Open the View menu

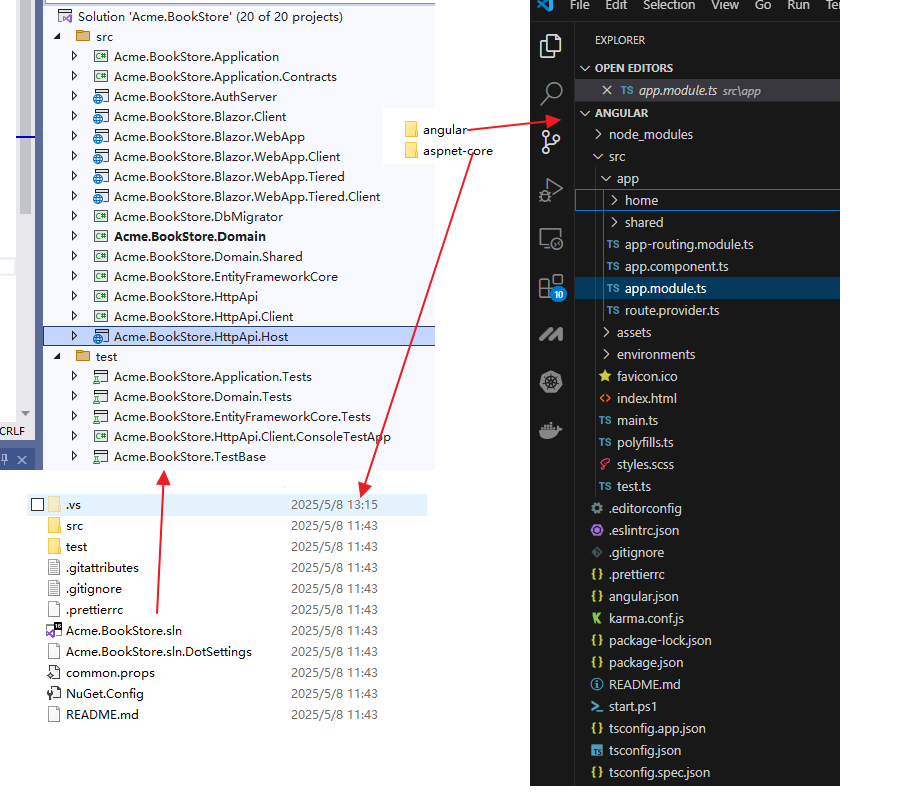click(x=725, y=5)
